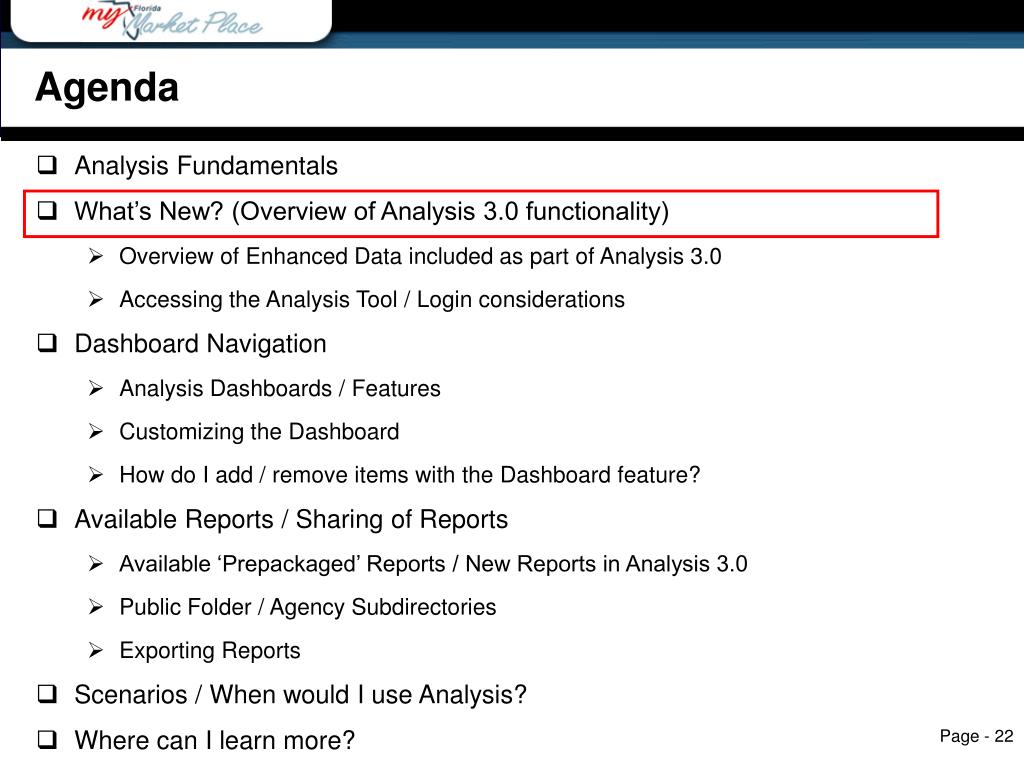
Task: Click arrow beside Public Folder / Agency Subdirectories
Action: pyautogui.click(x=96, y=607)
